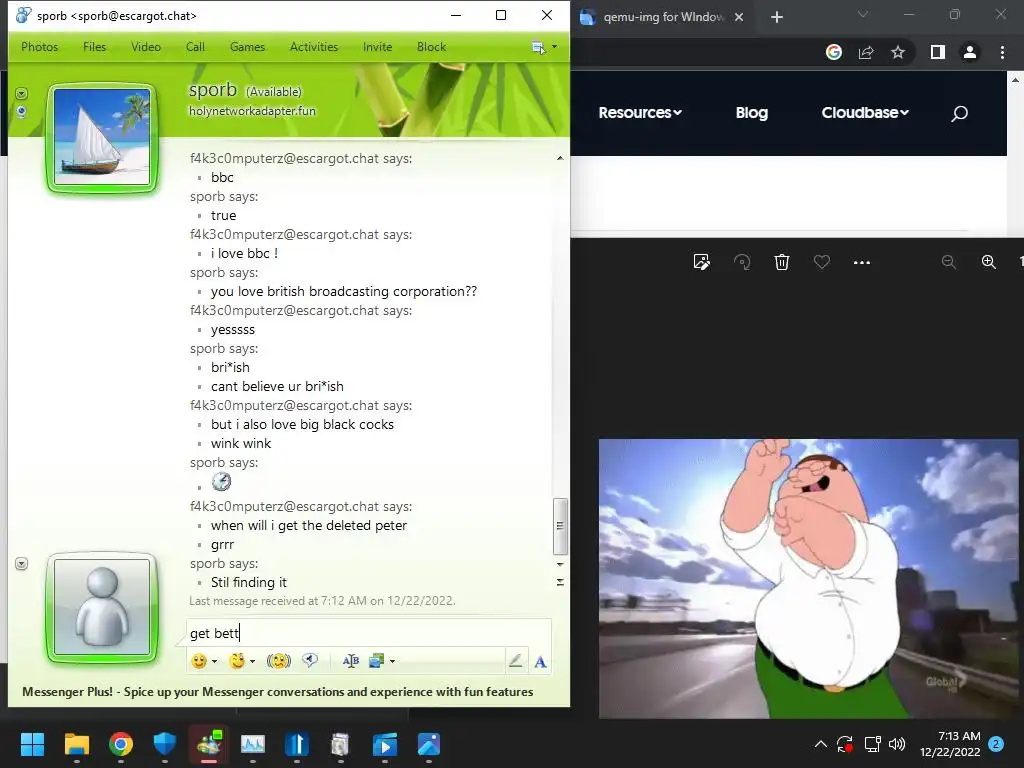Screen dimensions: 1024x768
Task: Expand the Resources menu on the website
Action: [x=640, y=112]
